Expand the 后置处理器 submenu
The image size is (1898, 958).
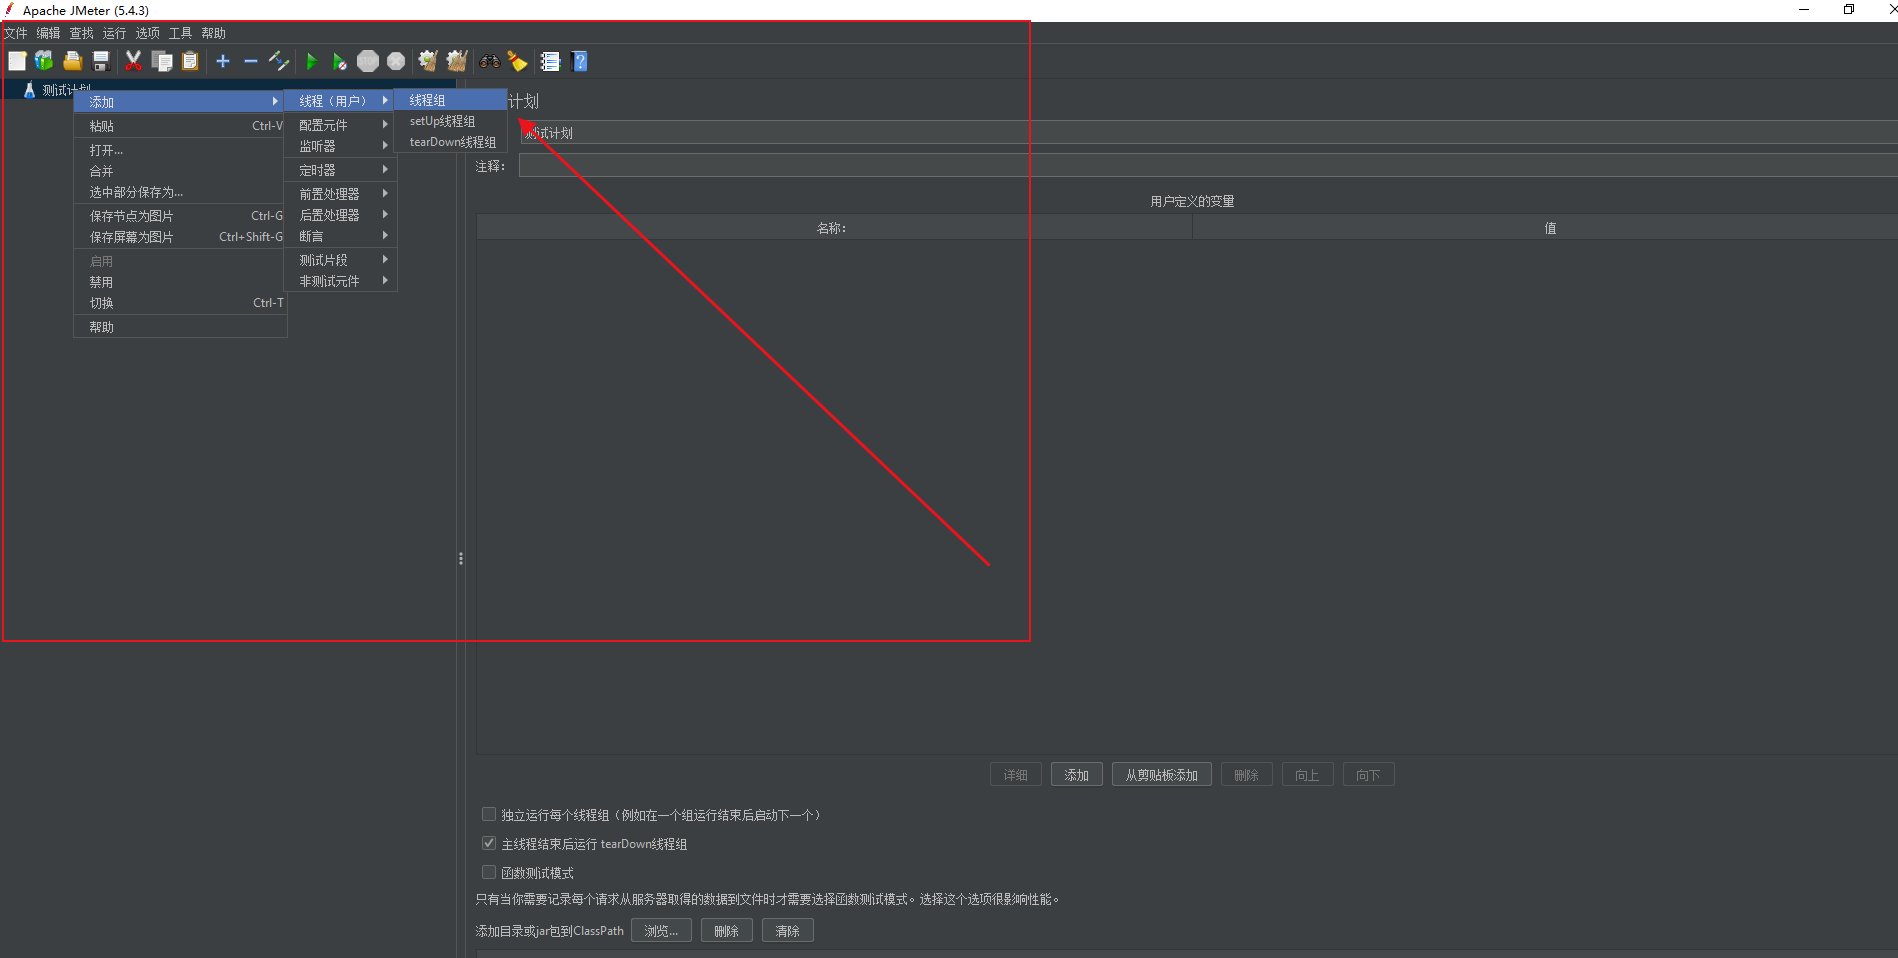pyautogui.click(x=341, y=215)
